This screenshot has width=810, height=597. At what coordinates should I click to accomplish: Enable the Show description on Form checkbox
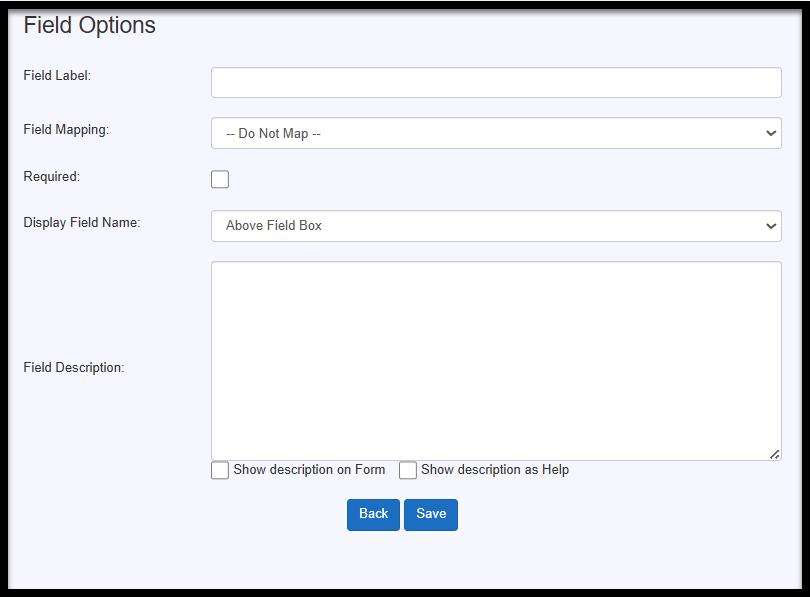coord(220,470)
